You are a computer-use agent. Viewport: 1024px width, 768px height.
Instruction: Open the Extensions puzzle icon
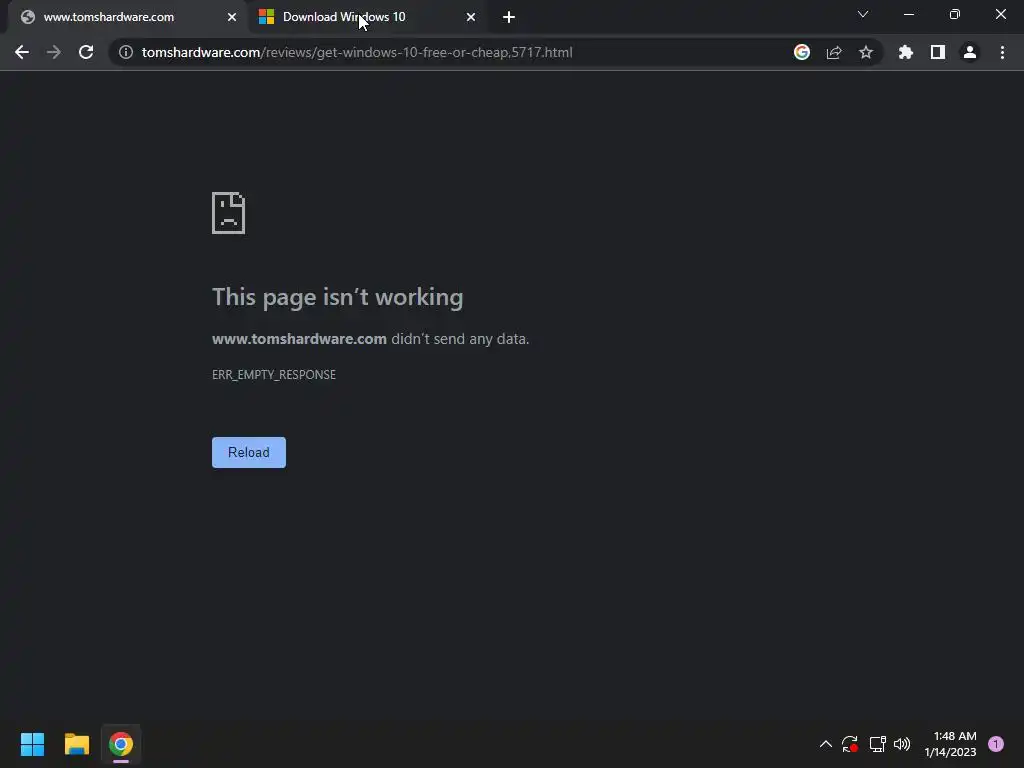(x=906, y=52)
